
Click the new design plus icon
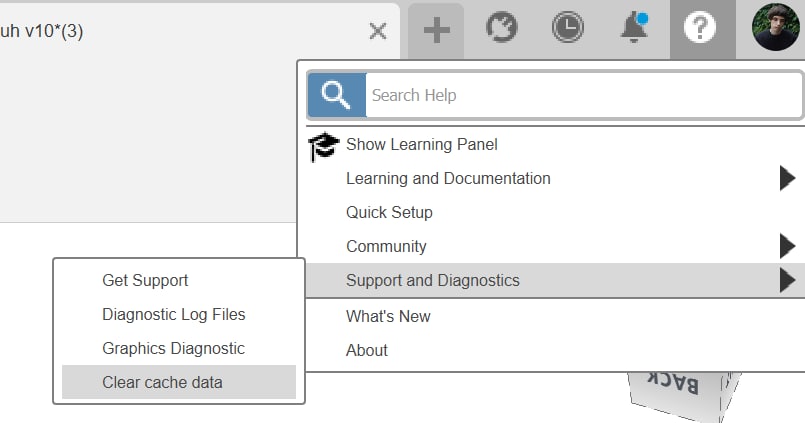[x=436, y=30]
